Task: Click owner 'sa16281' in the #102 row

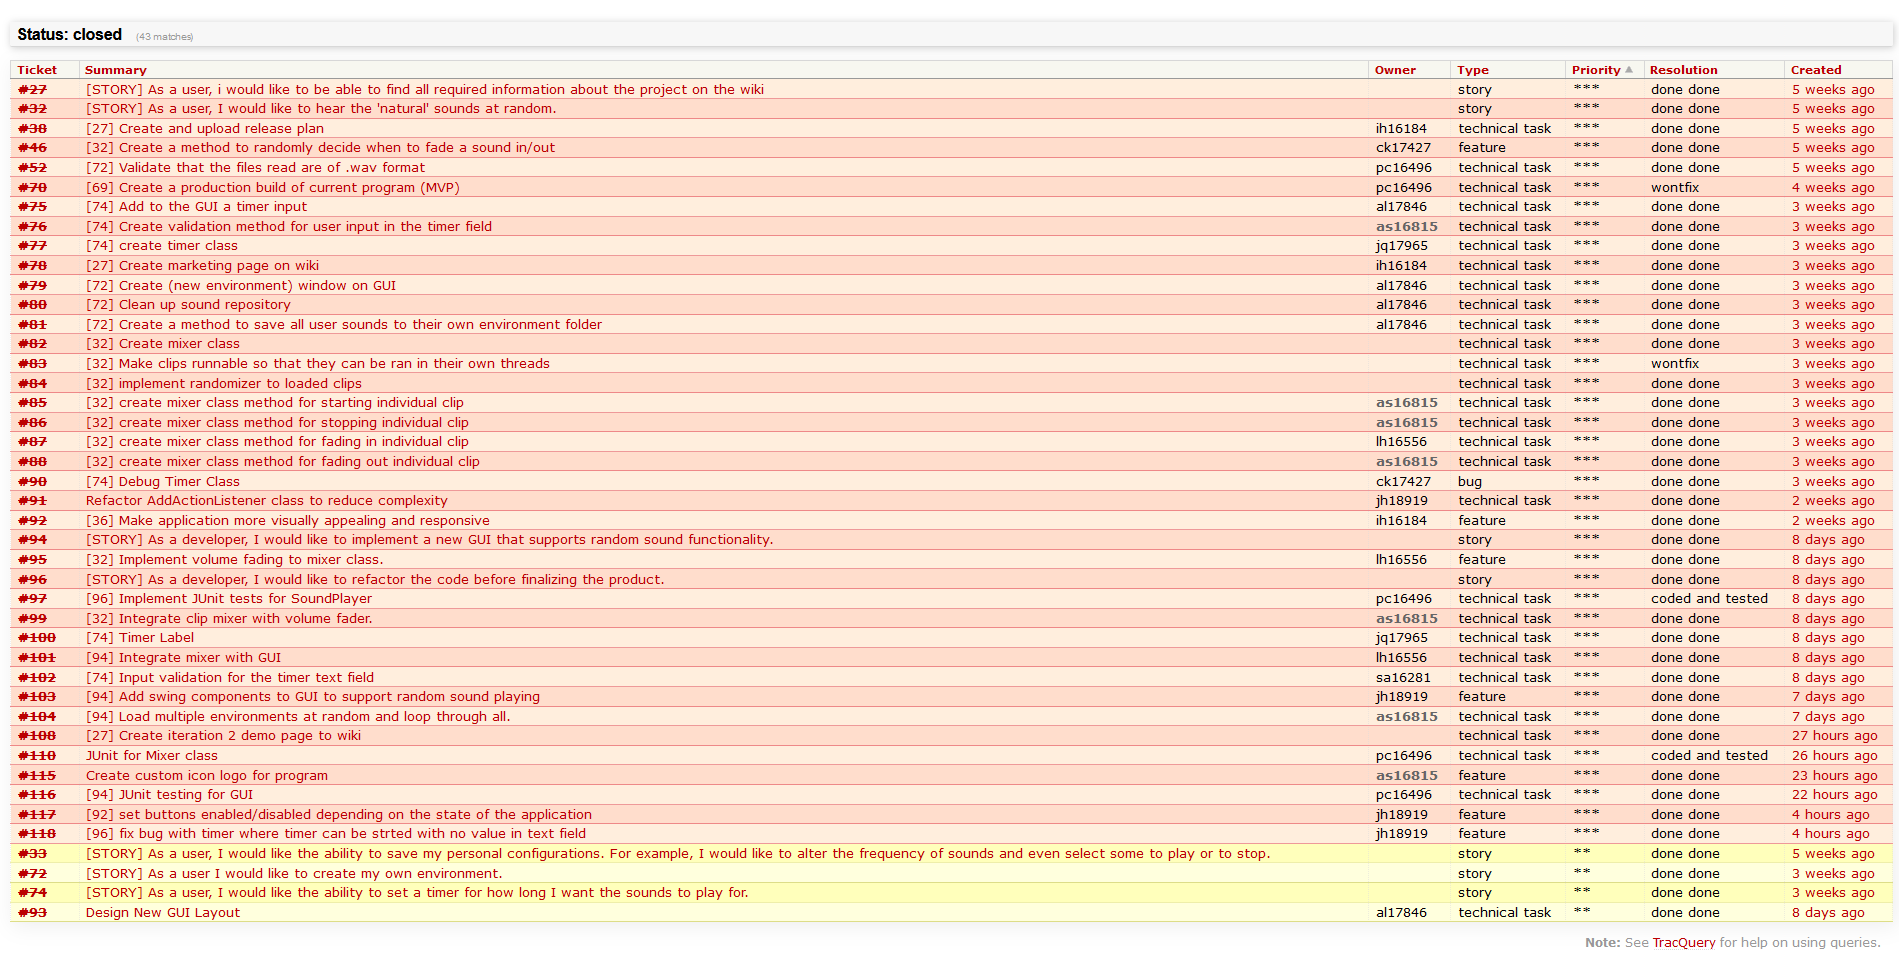Action: click(x=1403, y=677)
